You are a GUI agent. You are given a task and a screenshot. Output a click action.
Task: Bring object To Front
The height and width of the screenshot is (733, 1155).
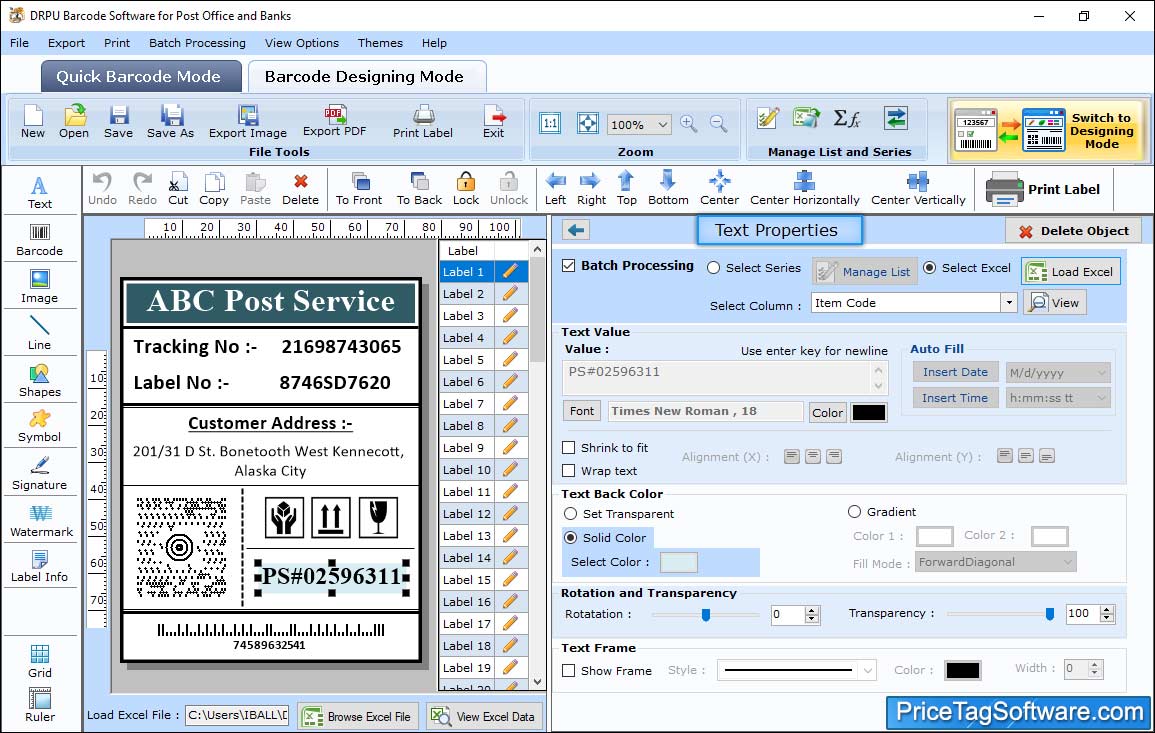click(359, 189)
